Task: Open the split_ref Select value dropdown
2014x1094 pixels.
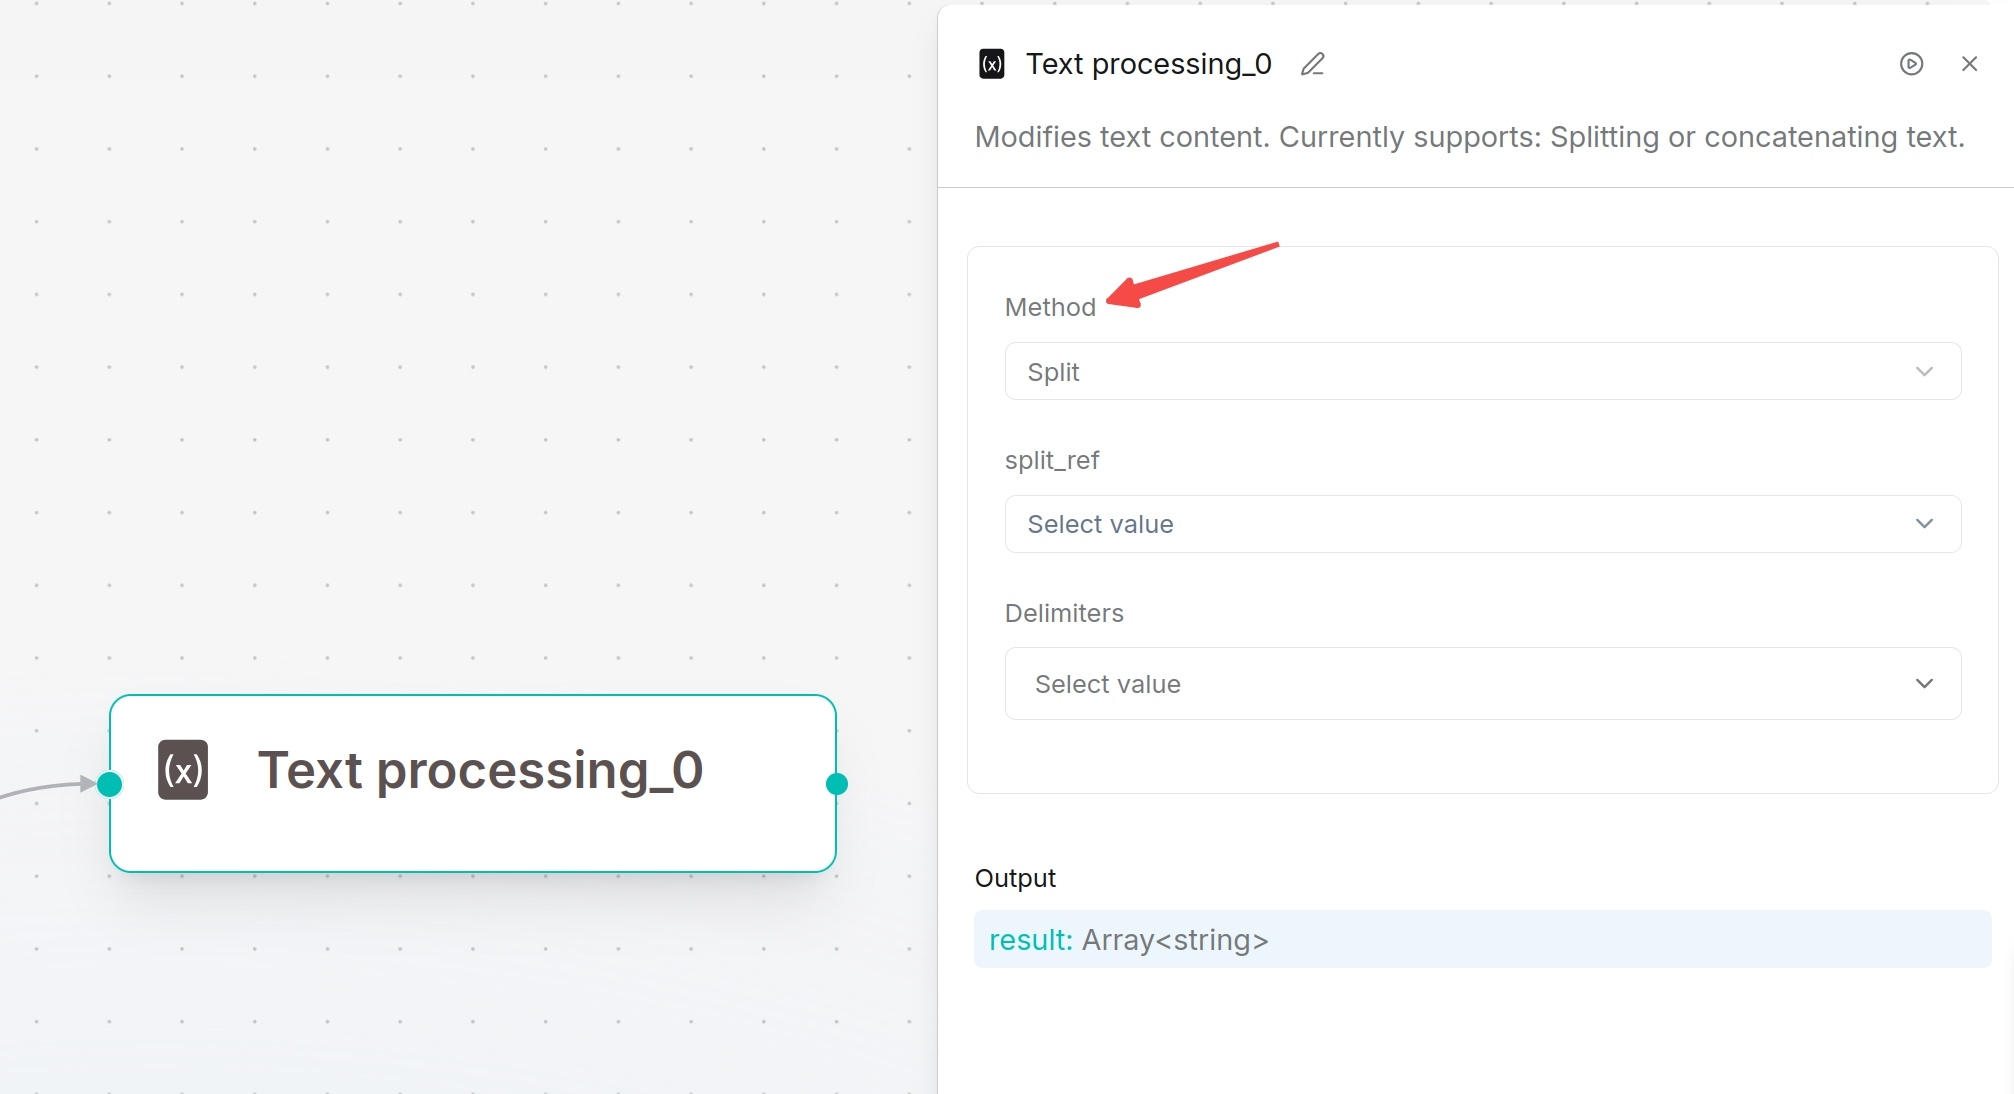Action: point(1482,524)
